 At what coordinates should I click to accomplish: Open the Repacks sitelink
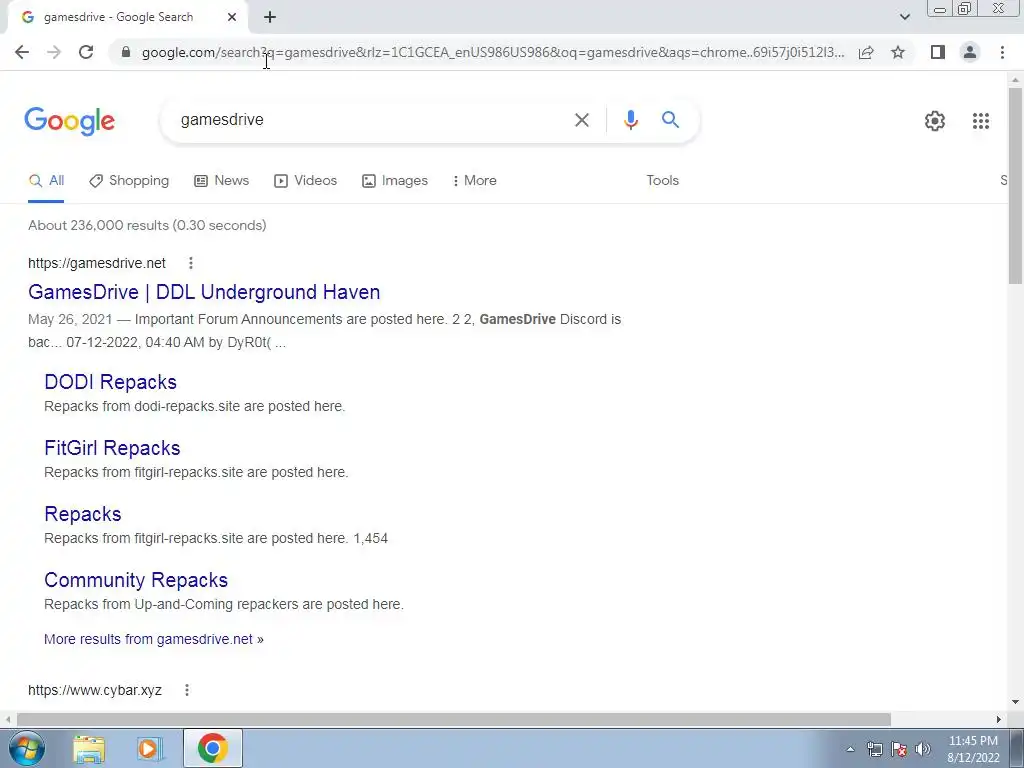(x=83, y=514)
